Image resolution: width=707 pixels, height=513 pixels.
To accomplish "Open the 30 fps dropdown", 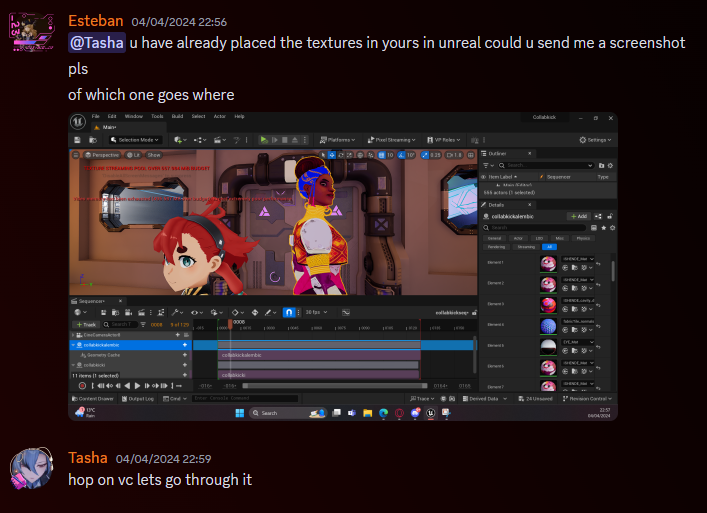I will [316, 312].
